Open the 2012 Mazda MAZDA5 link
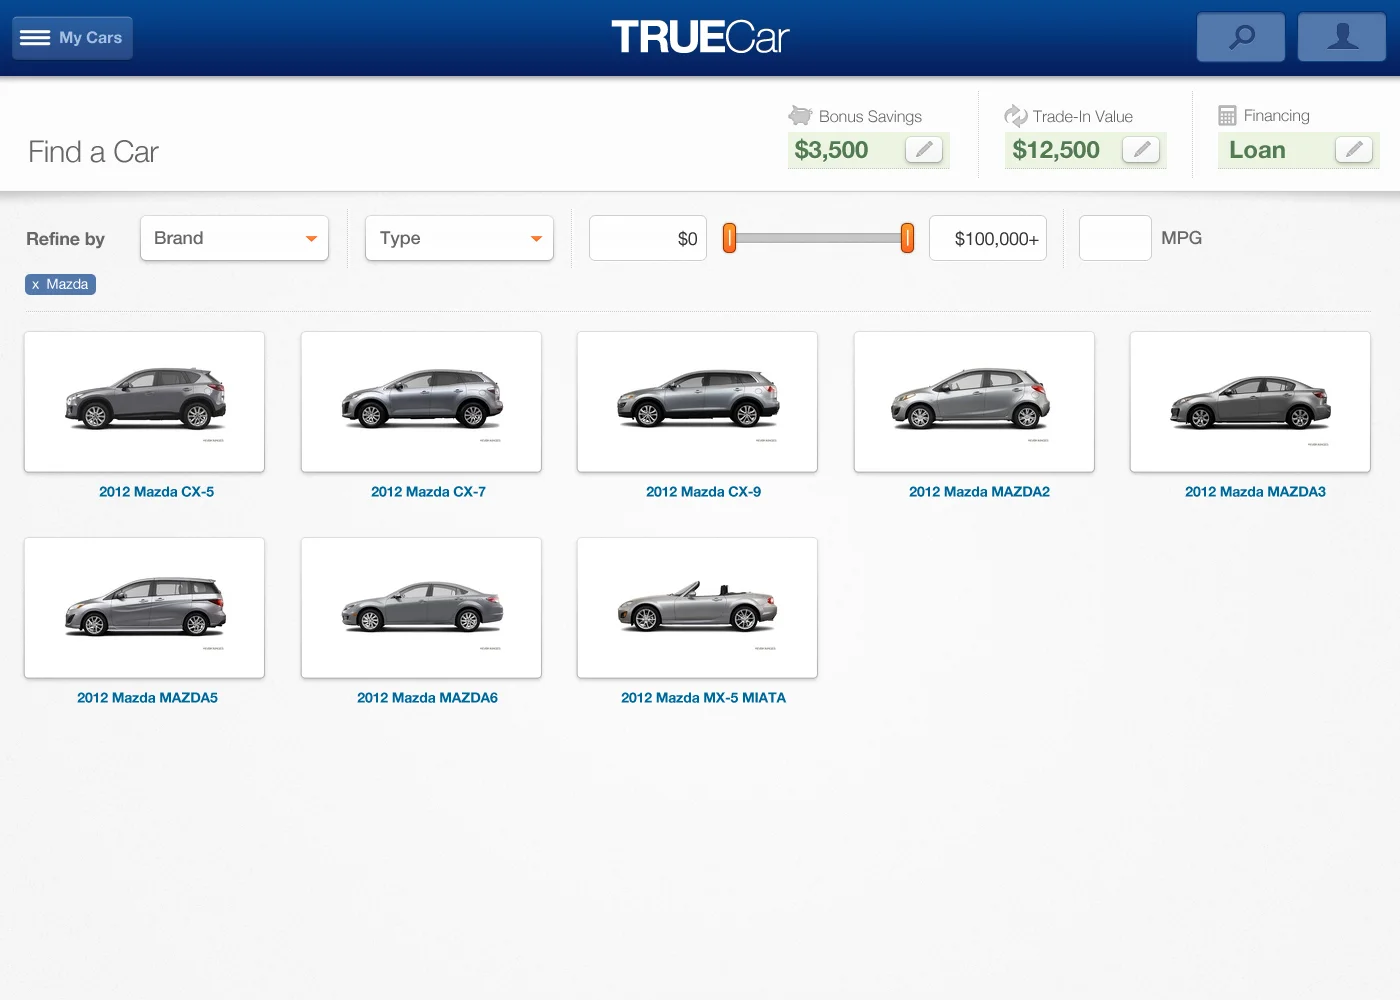The height and width of the screenshot is (1000, 1400). 147,698
